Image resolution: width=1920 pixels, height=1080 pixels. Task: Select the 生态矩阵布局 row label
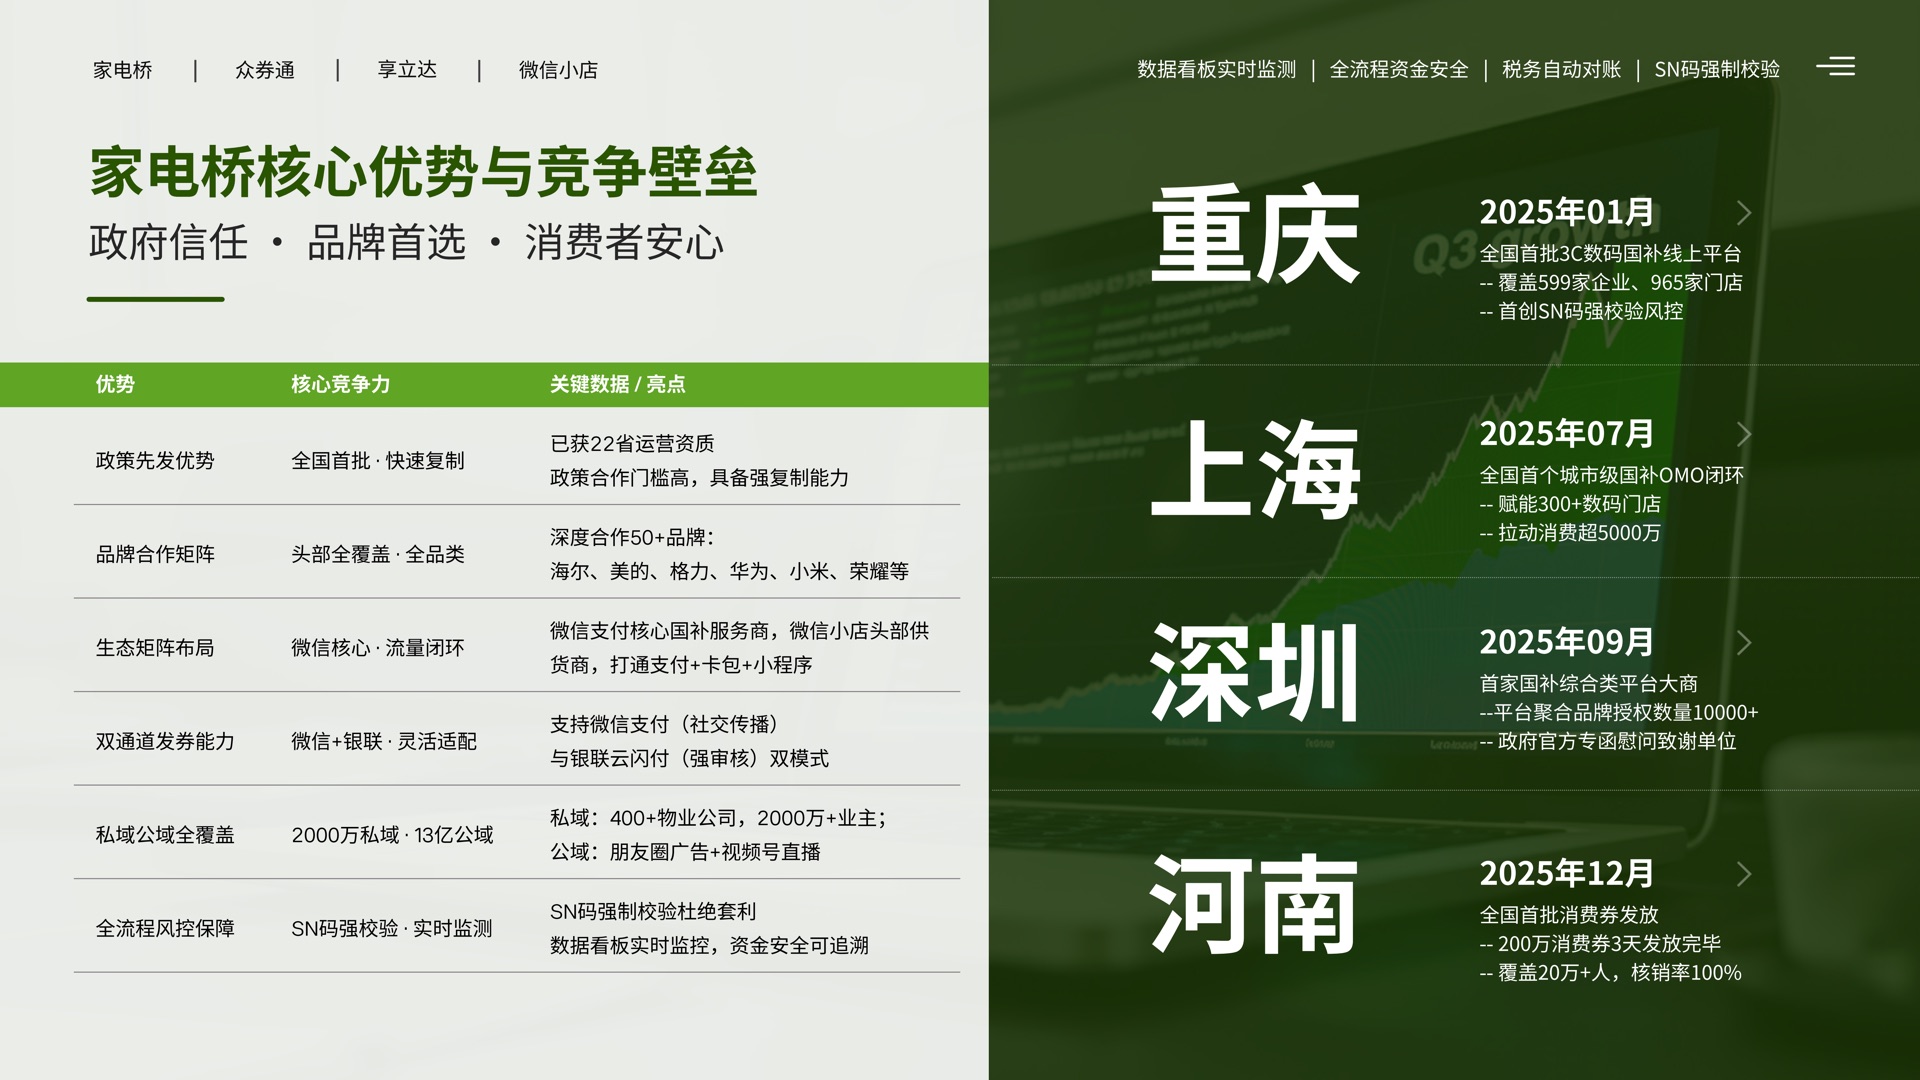click(x=155, y=648)
